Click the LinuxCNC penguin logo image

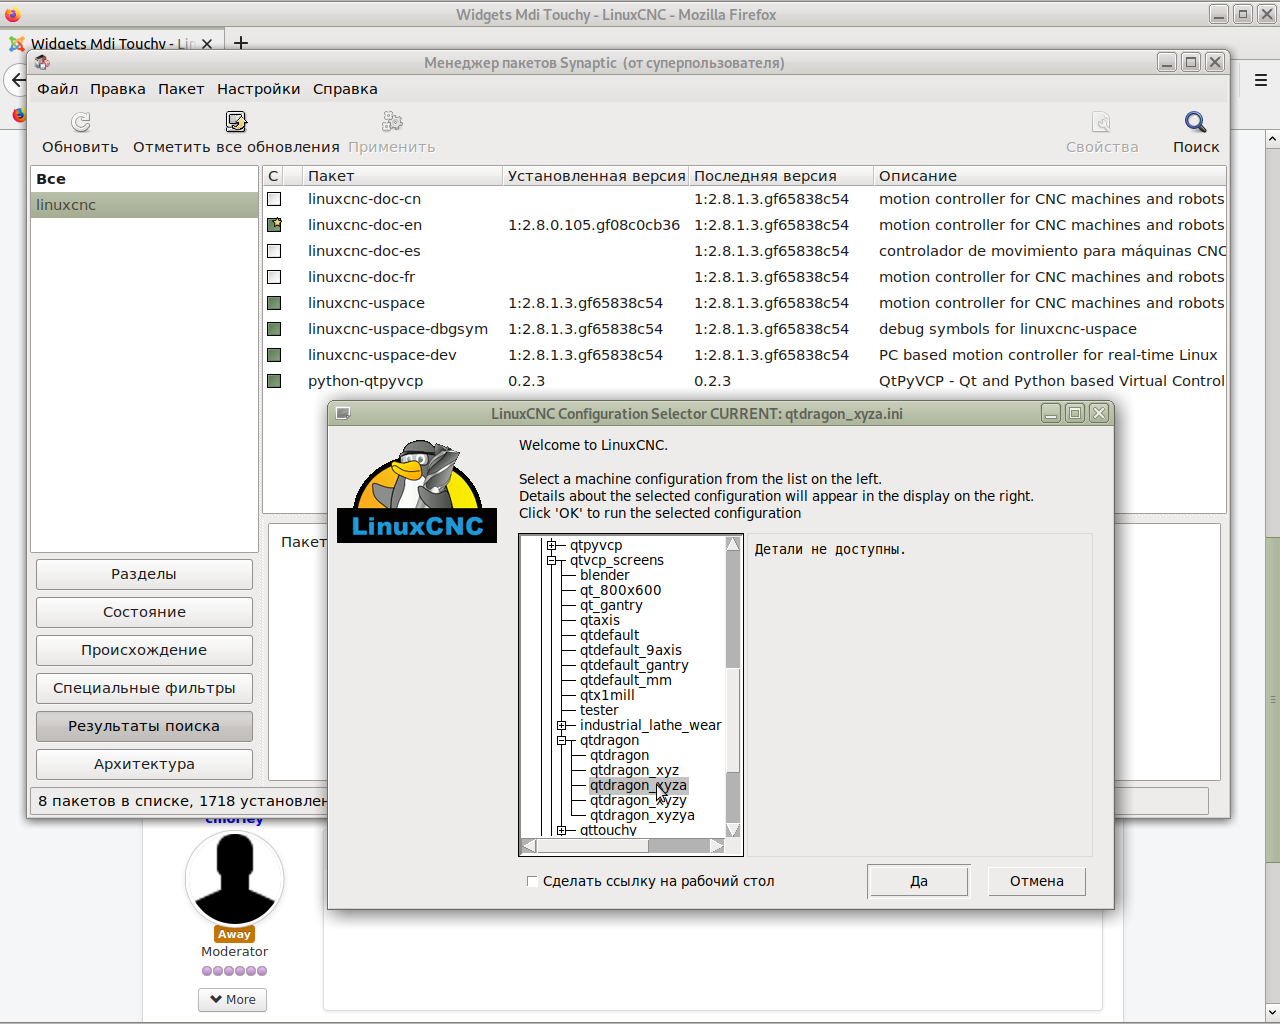coord(417,491)
